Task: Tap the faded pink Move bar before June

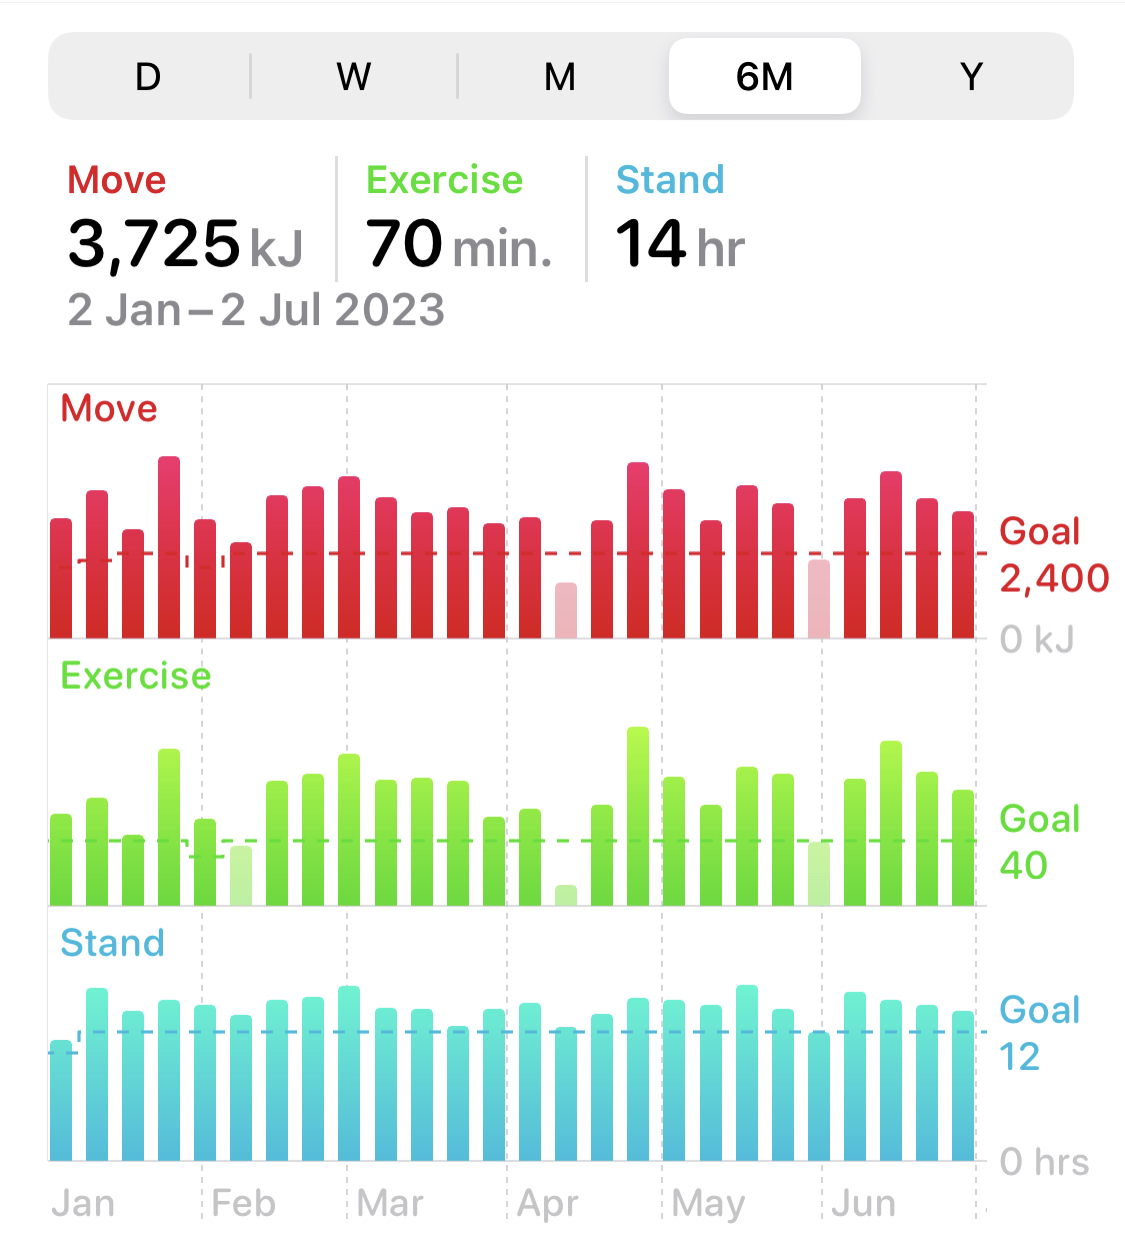Action: pos(819,599)
